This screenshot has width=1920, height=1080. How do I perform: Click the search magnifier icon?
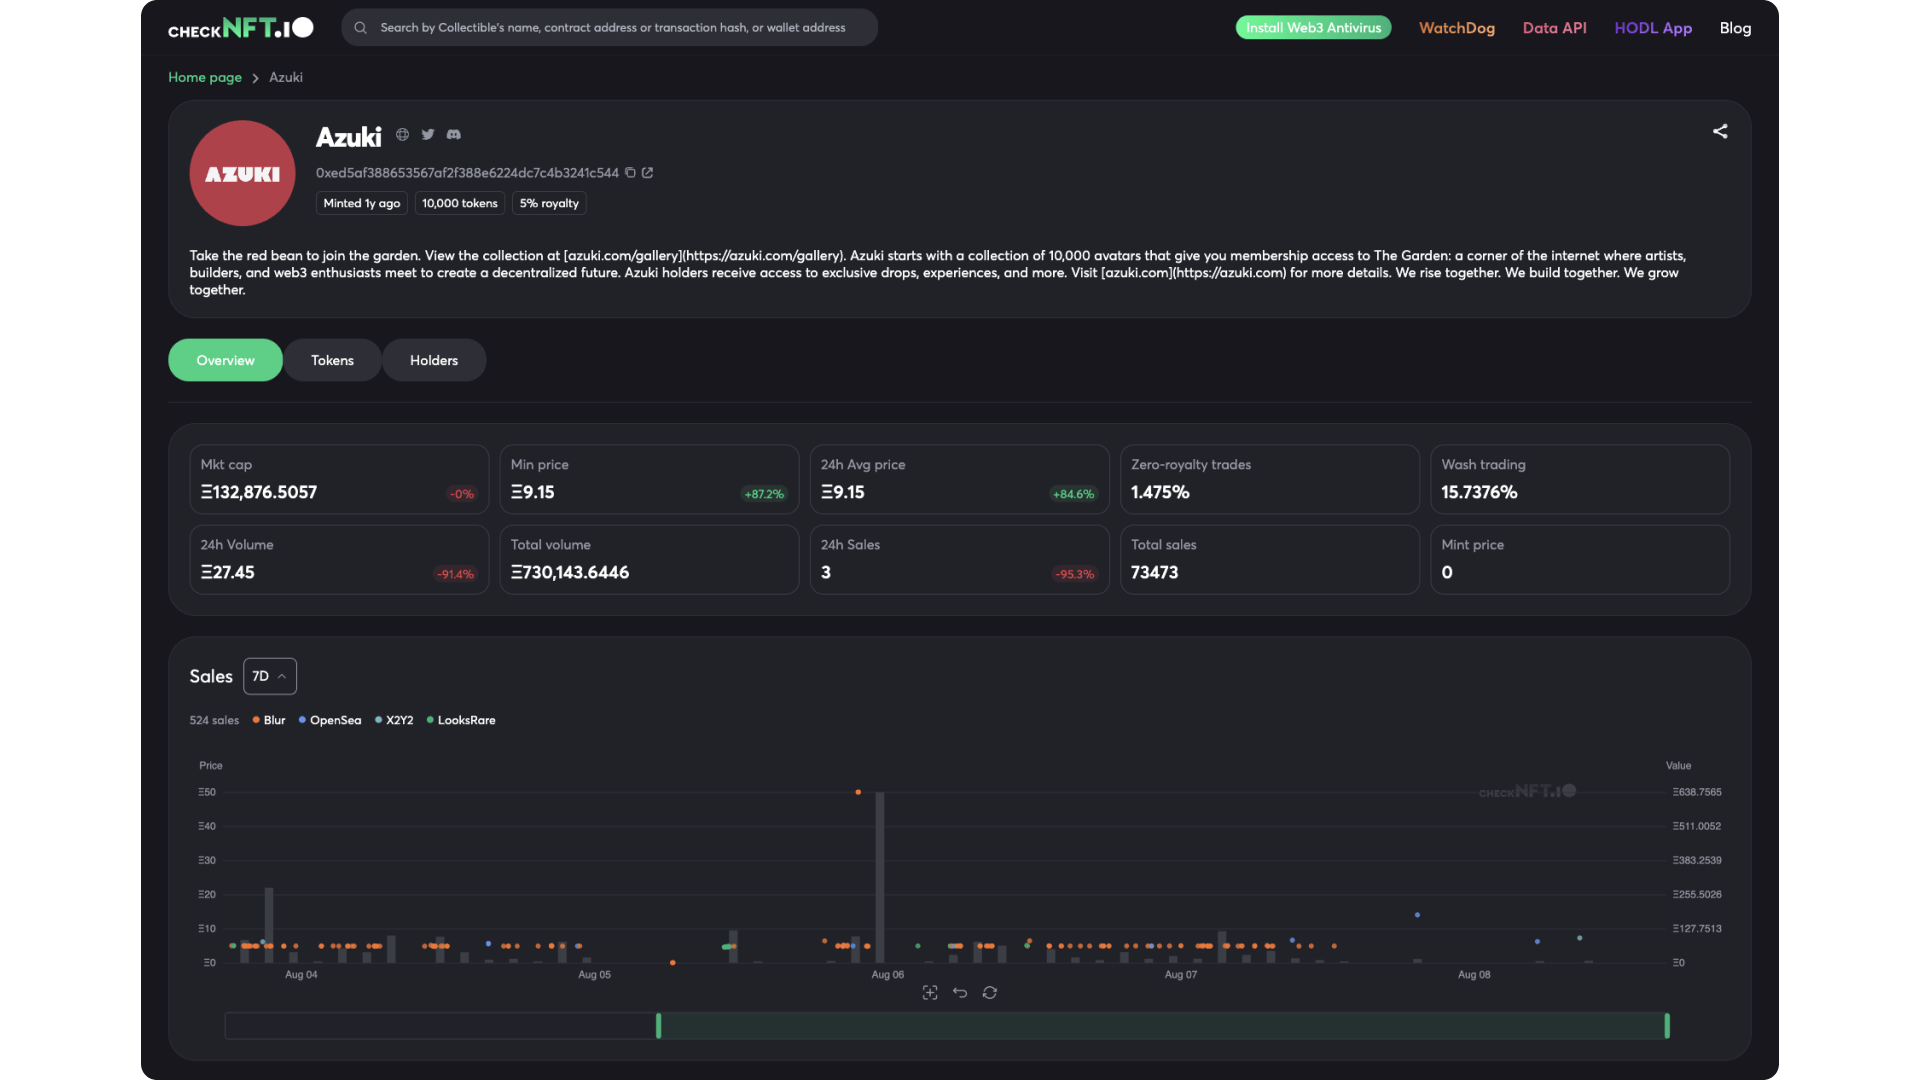point(361,28)
